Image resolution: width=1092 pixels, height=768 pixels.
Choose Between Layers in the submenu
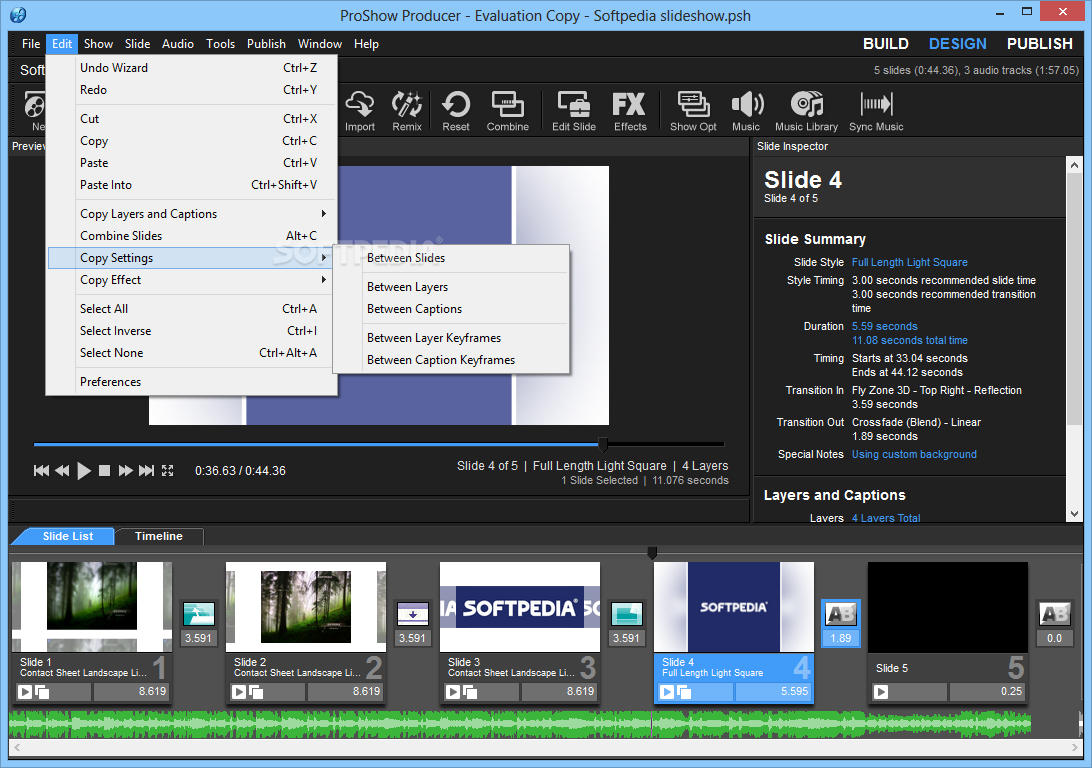(x=407, y=287)
